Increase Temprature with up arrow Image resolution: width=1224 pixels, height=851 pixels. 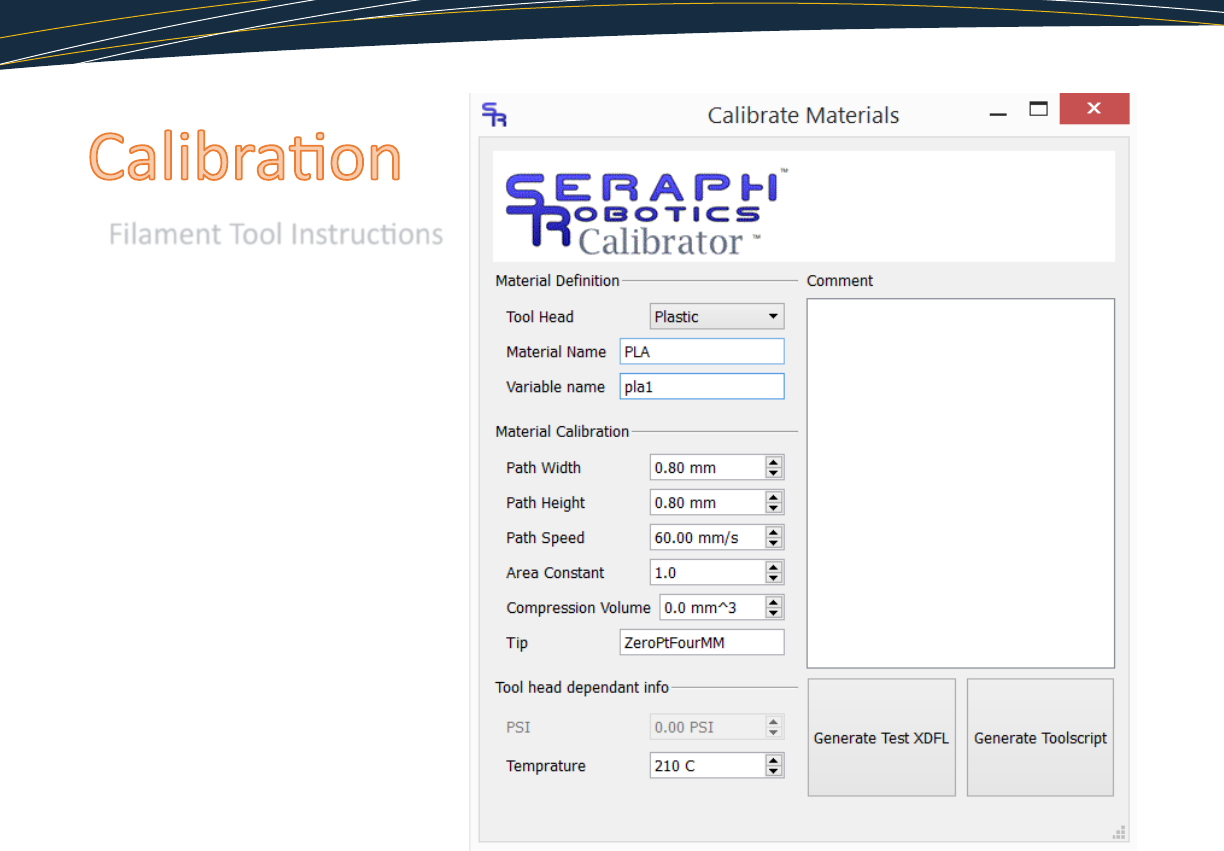tap(774, 760)
